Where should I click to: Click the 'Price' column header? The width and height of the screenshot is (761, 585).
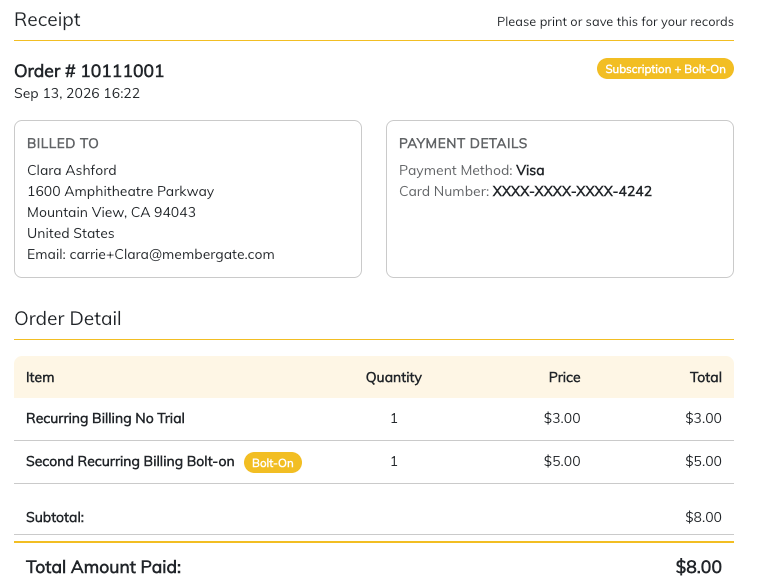click(564, 377)
